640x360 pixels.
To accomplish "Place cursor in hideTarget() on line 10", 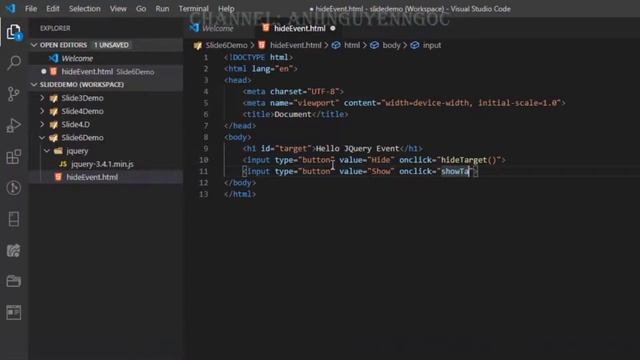I will coord(468,160).
